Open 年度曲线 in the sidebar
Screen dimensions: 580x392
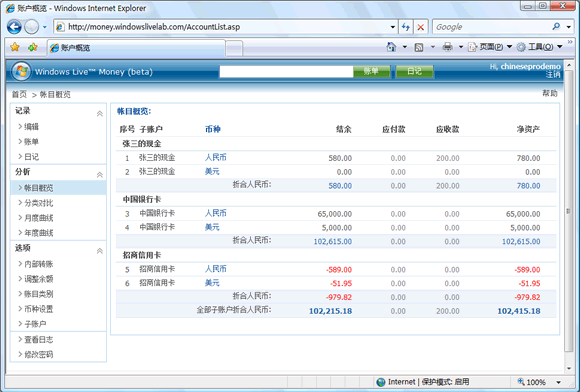coord(39,233)
